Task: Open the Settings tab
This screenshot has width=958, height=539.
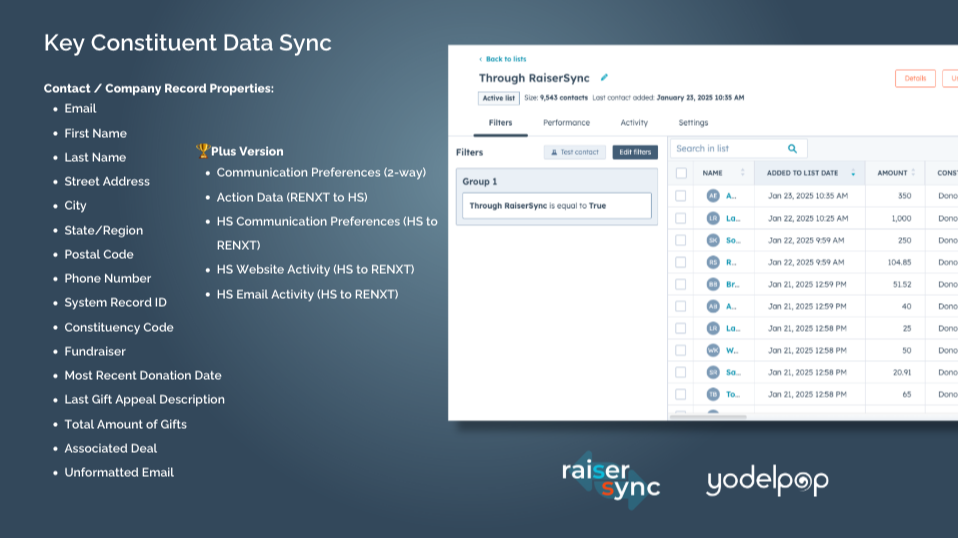Action: 693,123
